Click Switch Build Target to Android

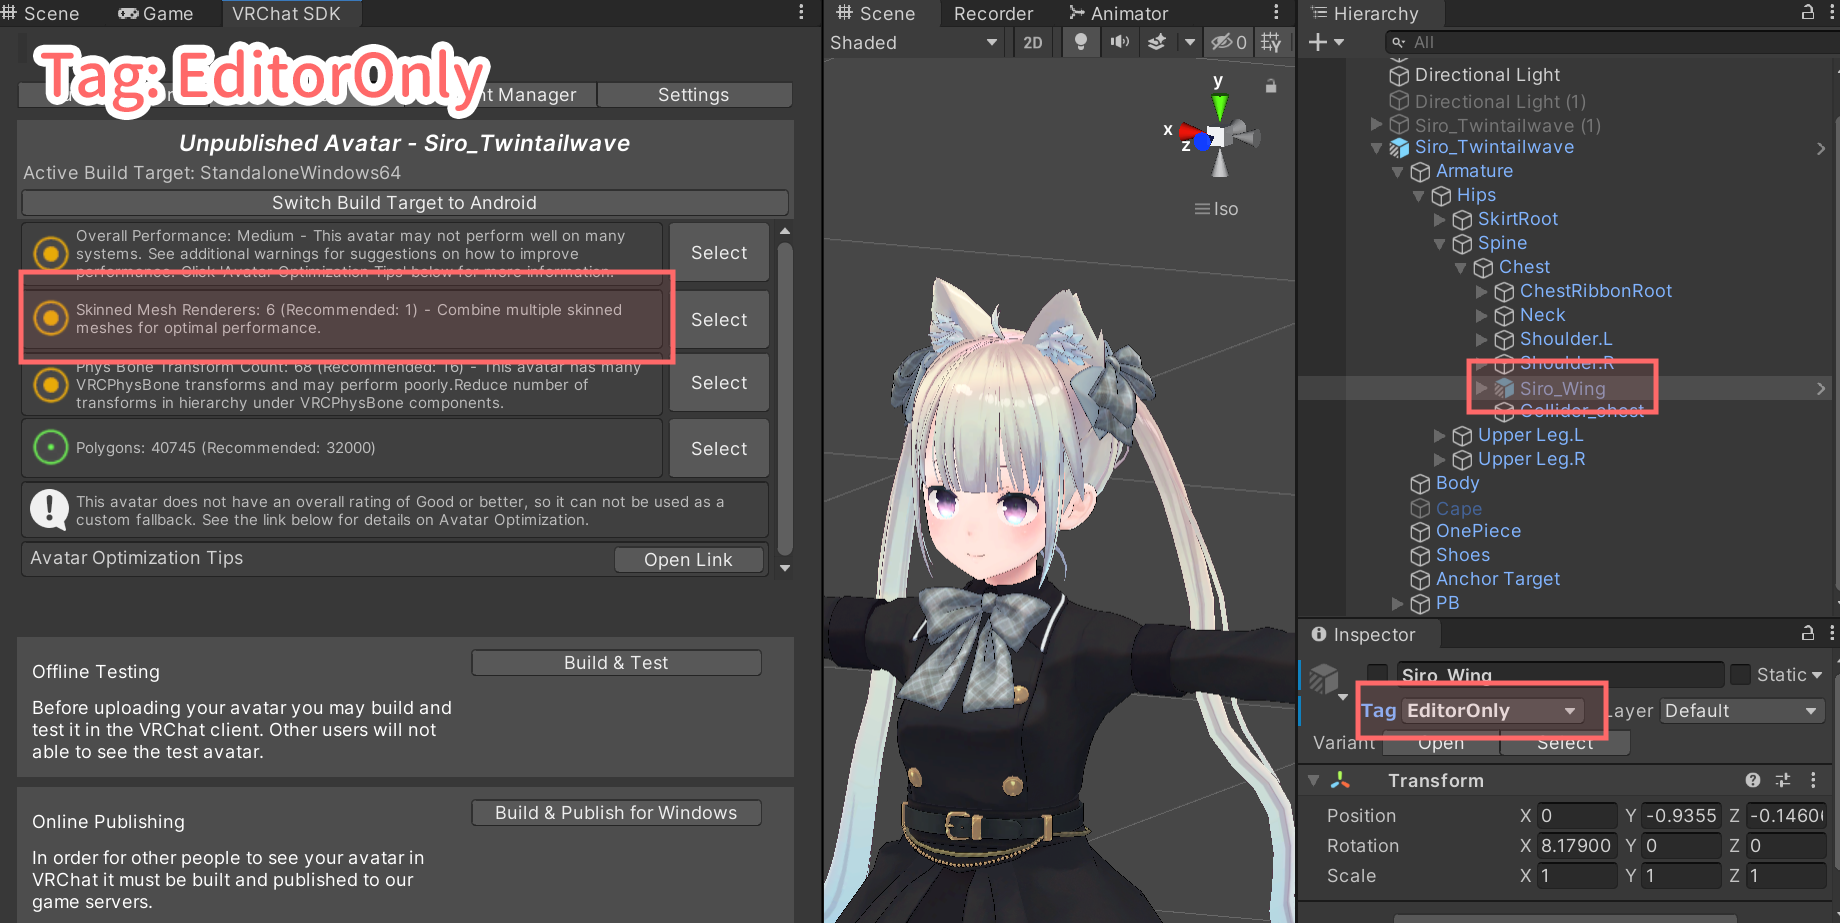(404, 202)
